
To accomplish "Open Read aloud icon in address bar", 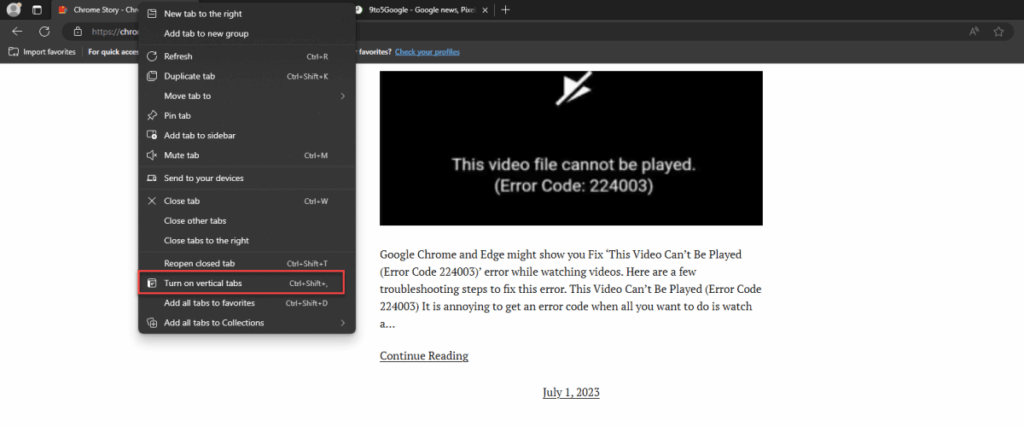I will click(x=974, y=31).
